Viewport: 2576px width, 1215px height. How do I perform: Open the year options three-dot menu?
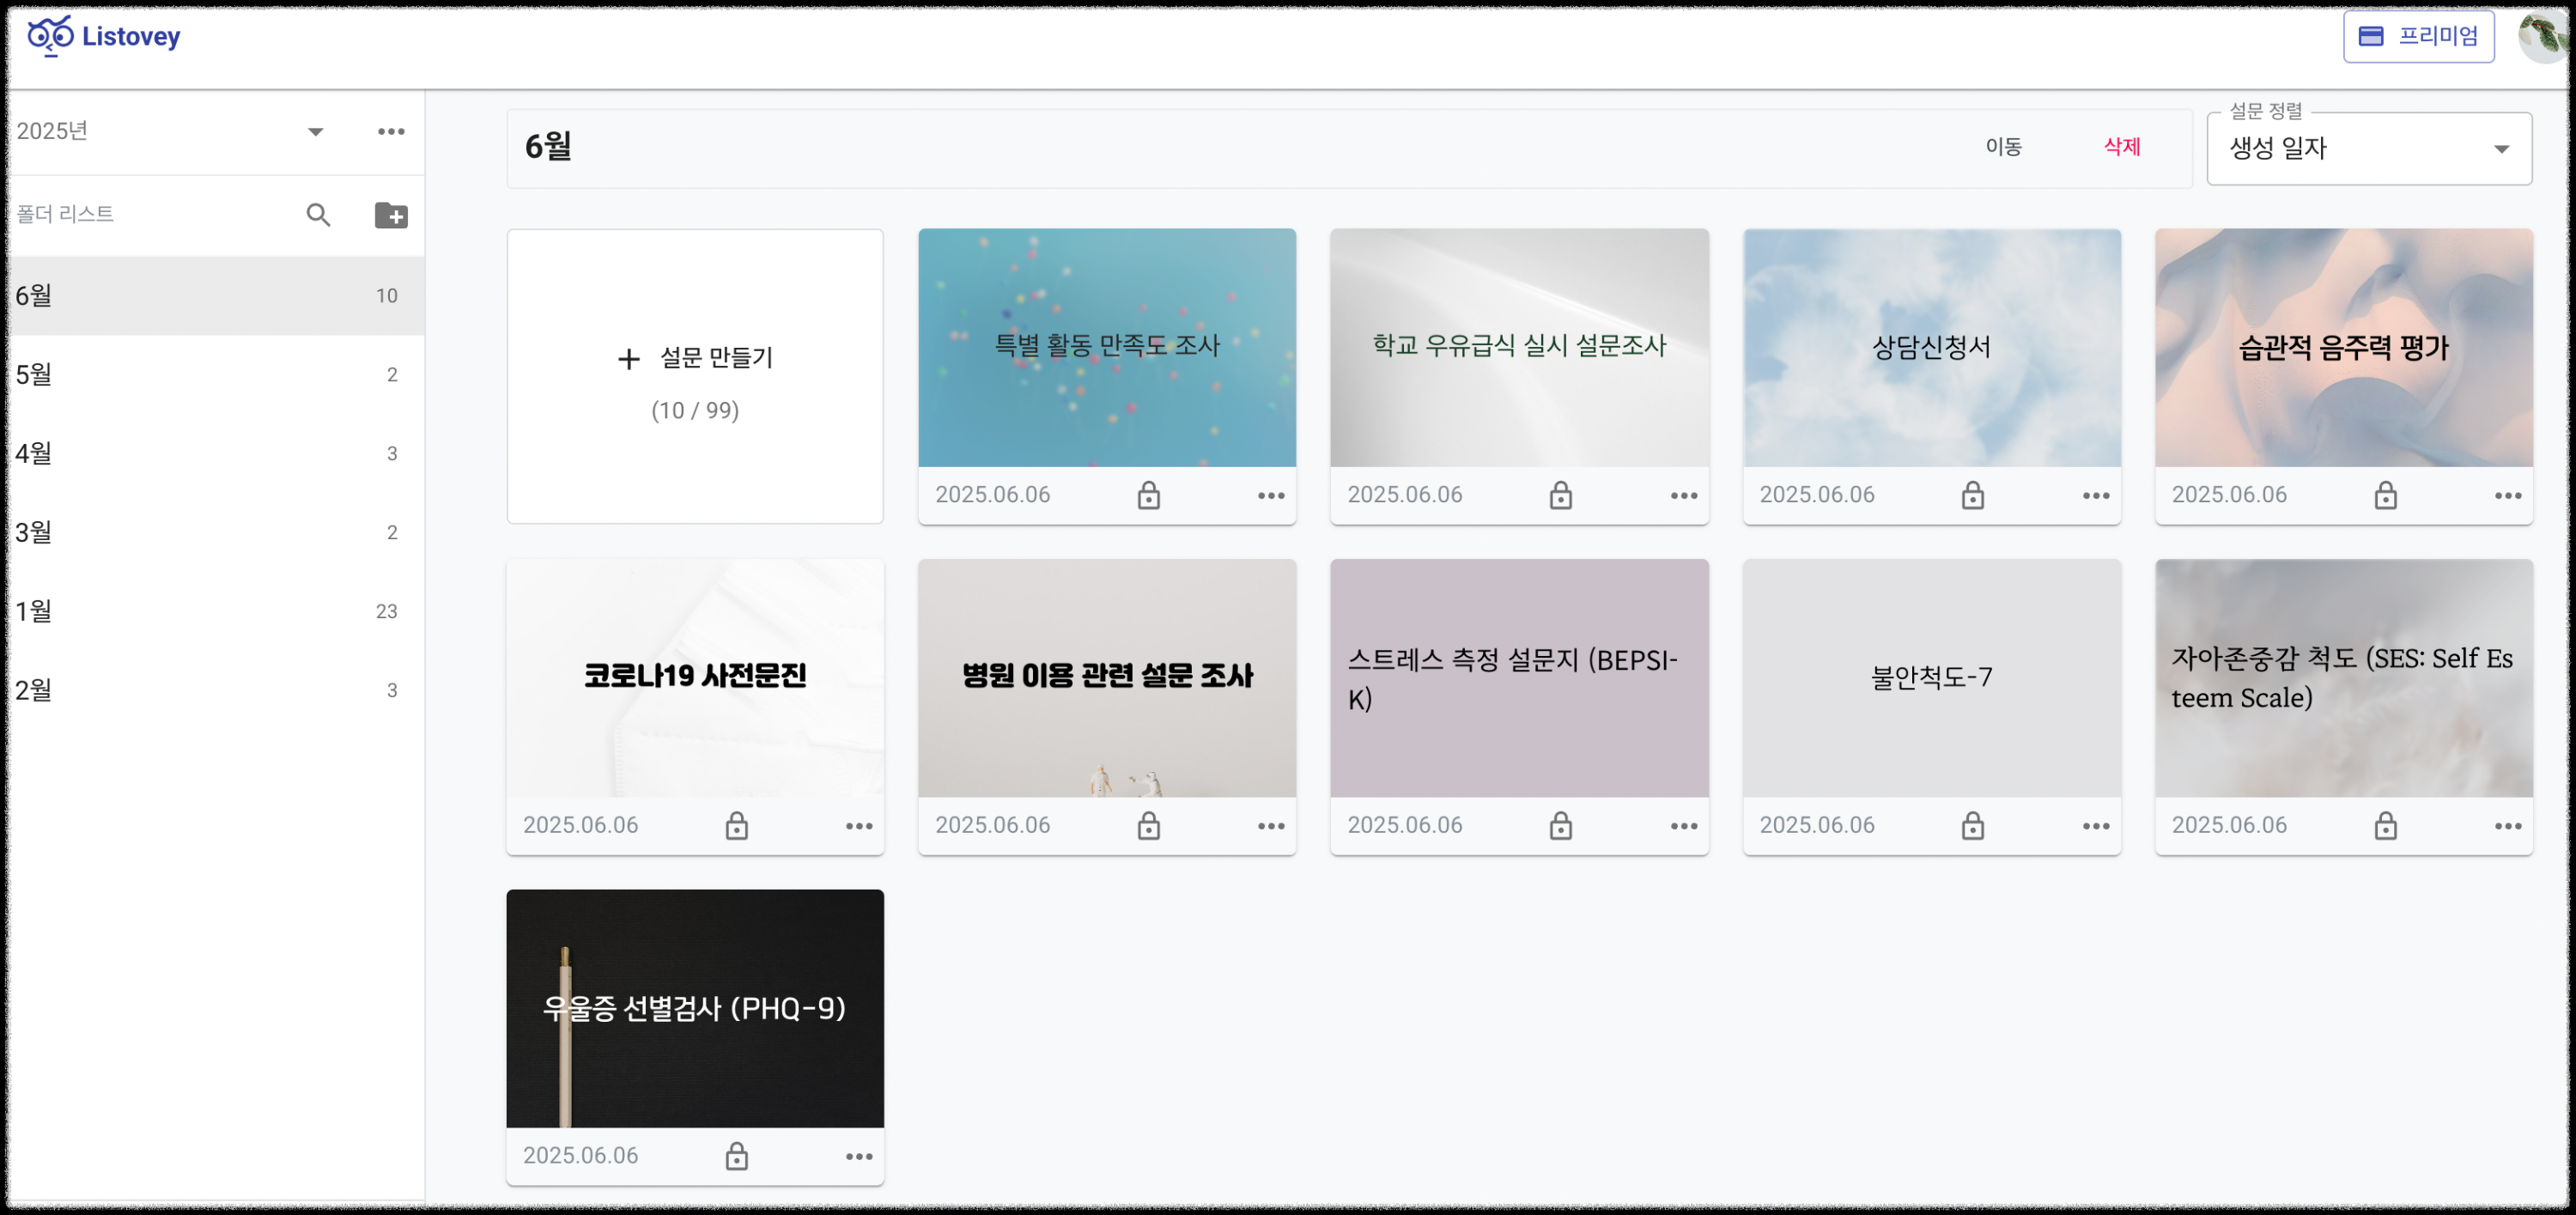click(x=391, y=131)
